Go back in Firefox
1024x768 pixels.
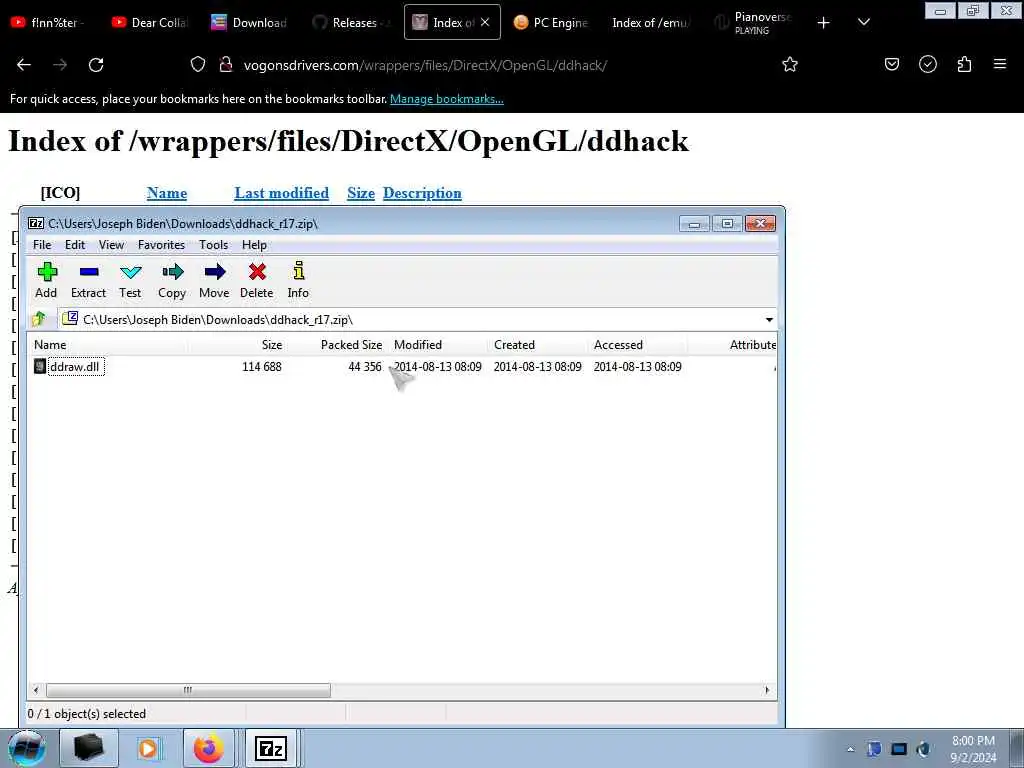[24, 65]
